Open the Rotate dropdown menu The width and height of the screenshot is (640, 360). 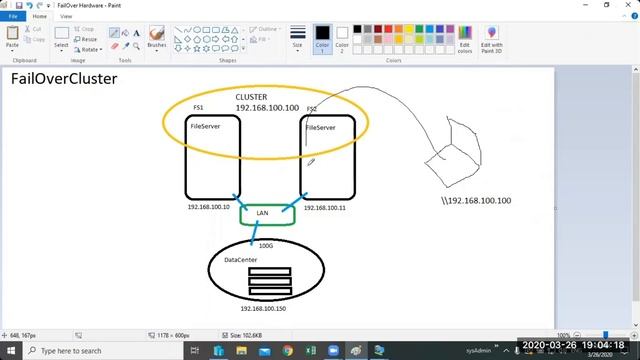[x=88, y=49]
